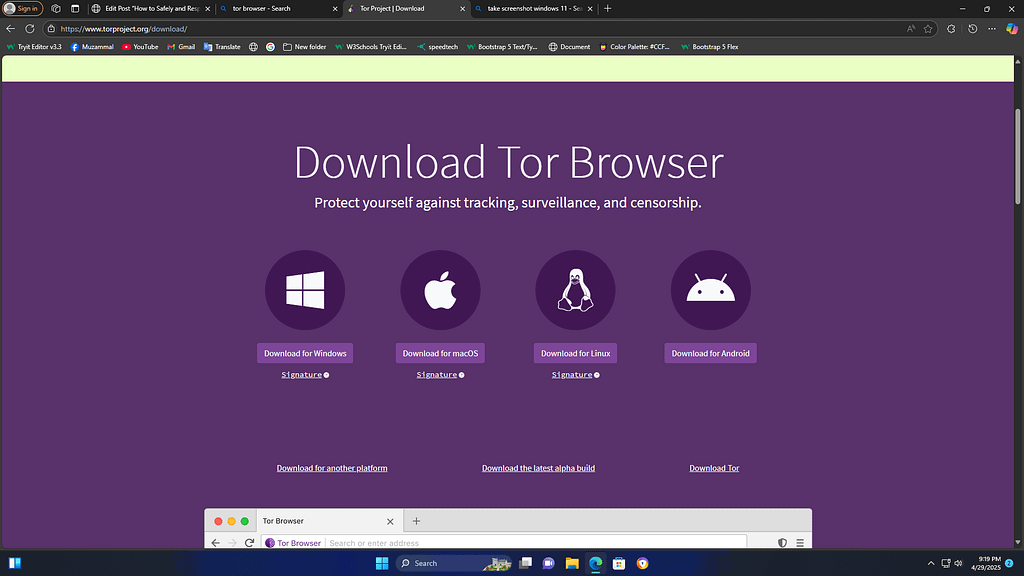The width and height of the screenshot is (1024, 576).
Task: Open the Translate bookmark
Action: tap(222, 47)
